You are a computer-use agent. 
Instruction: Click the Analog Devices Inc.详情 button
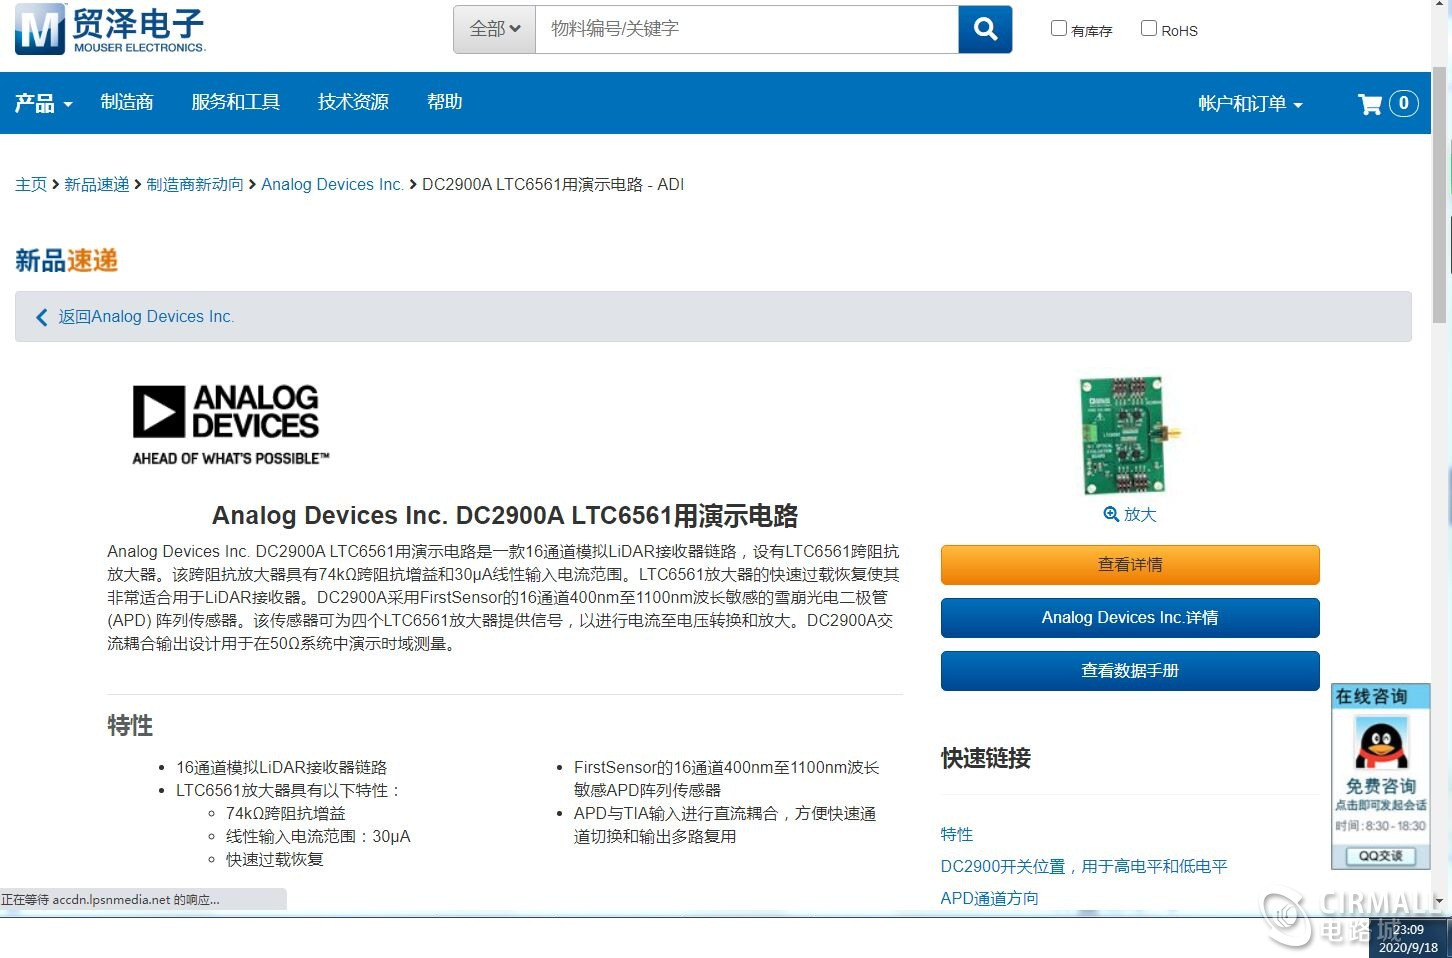1130,618
